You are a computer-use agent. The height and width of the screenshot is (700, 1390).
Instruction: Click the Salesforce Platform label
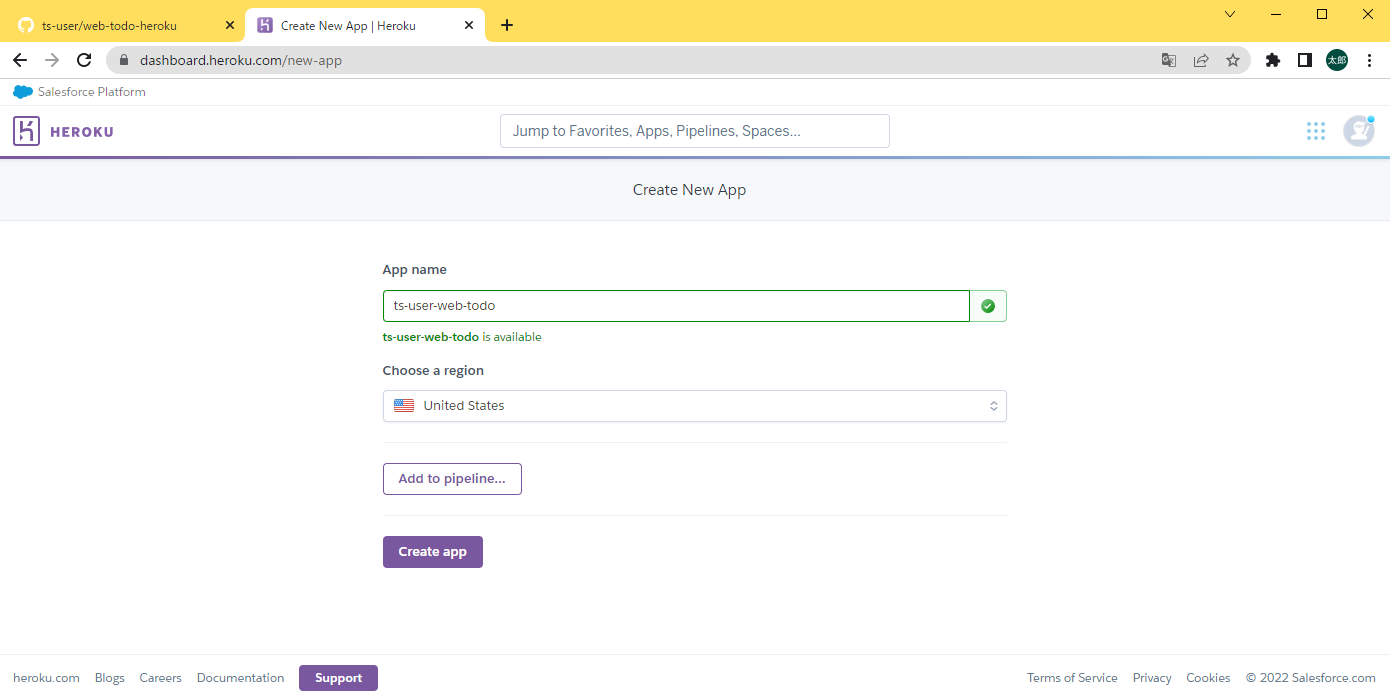pos(92,92)
